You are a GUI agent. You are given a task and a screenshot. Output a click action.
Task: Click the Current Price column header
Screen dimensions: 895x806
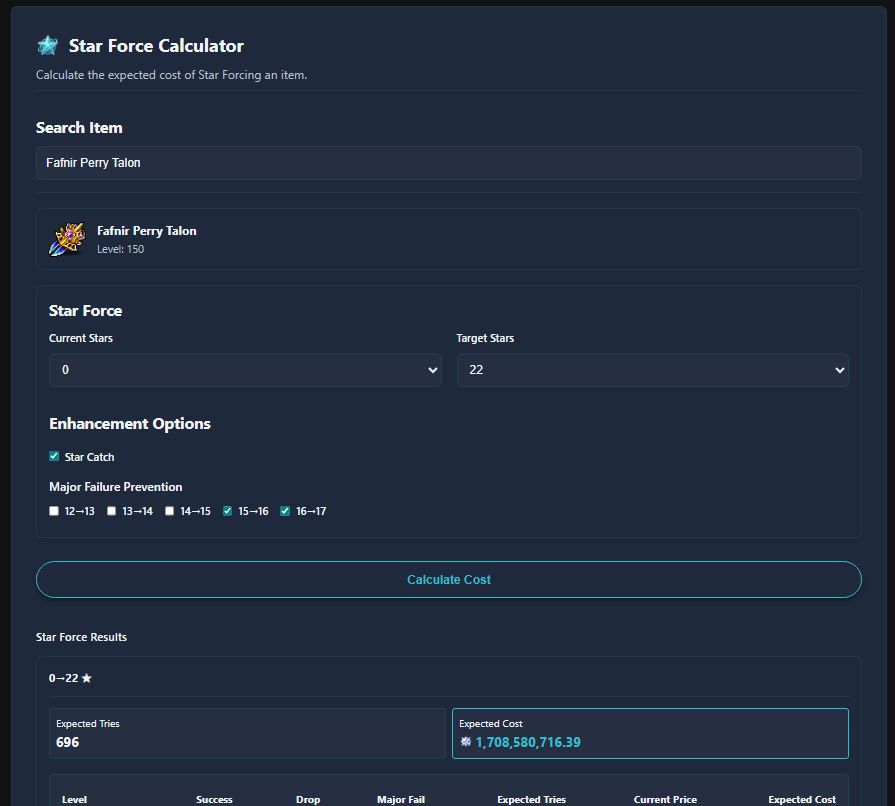point(665,799)
